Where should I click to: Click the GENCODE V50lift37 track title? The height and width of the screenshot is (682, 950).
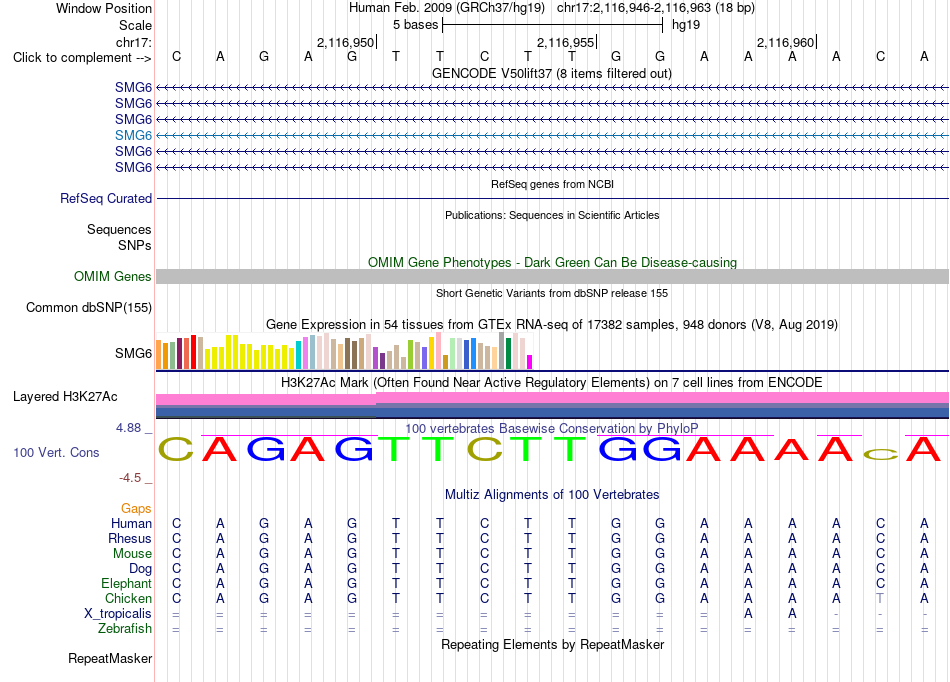coord(552,74)
